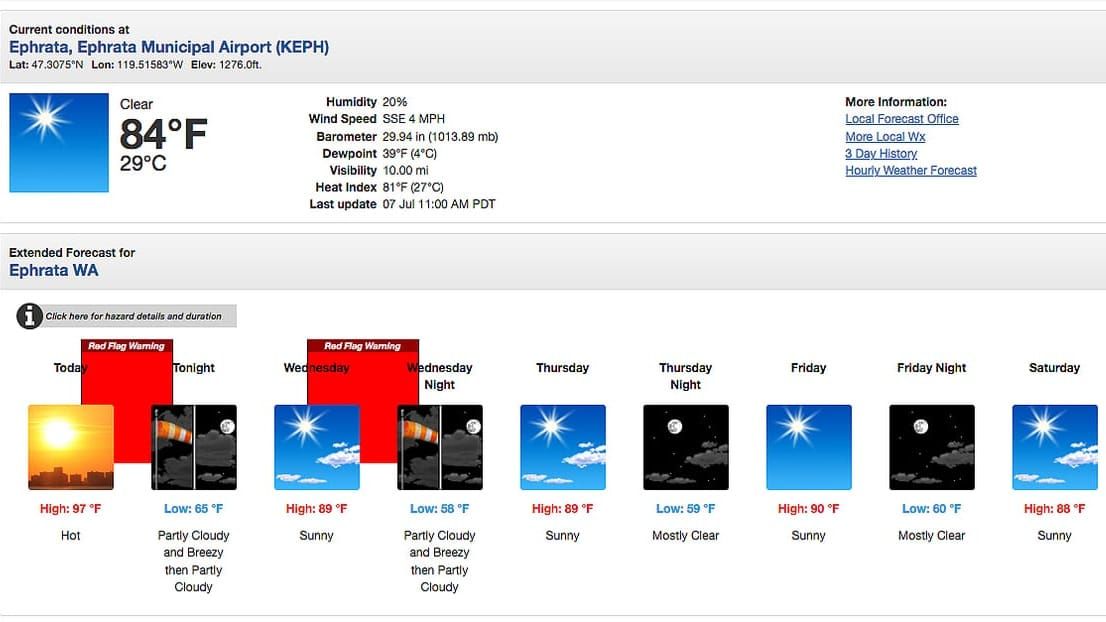Click the High: 88 °F label
Image resolution: width=1106 pixels, height=622 pixels.
[x=1055, y=508]
